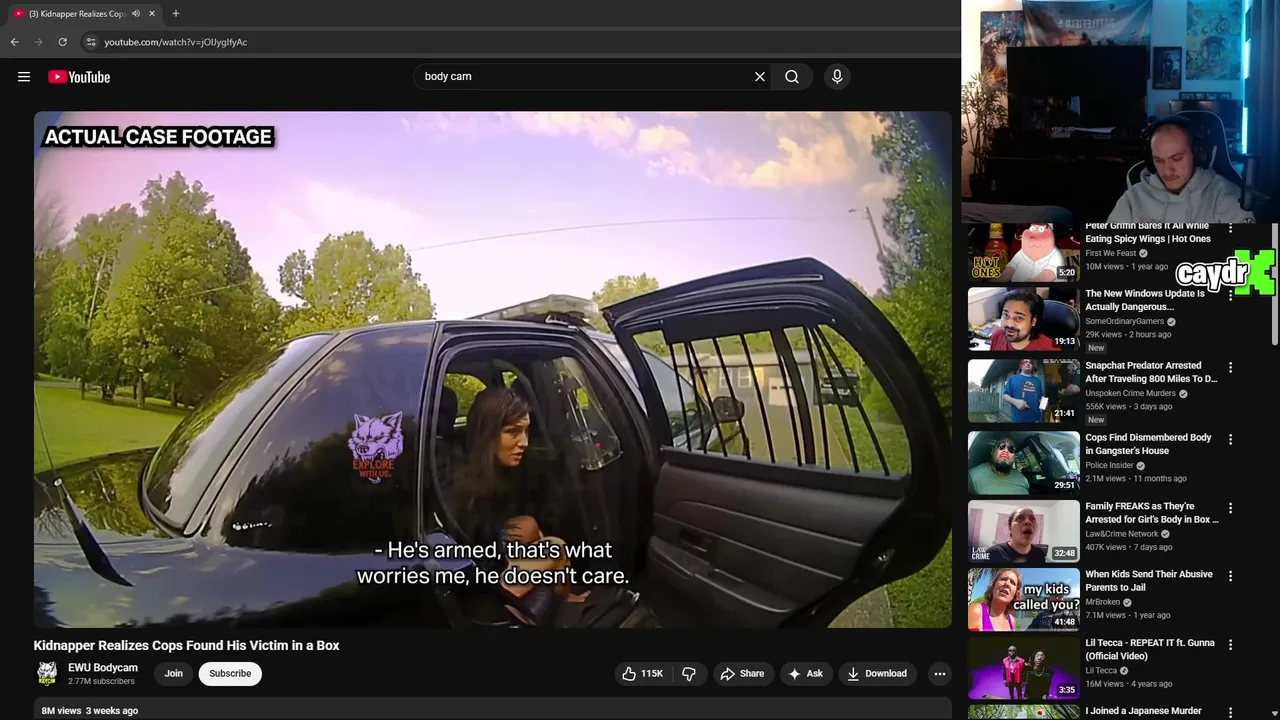Open options for Cops Find Dismembered Body video
This screenshot has width=1280, height=720.
pos(1230,439)
